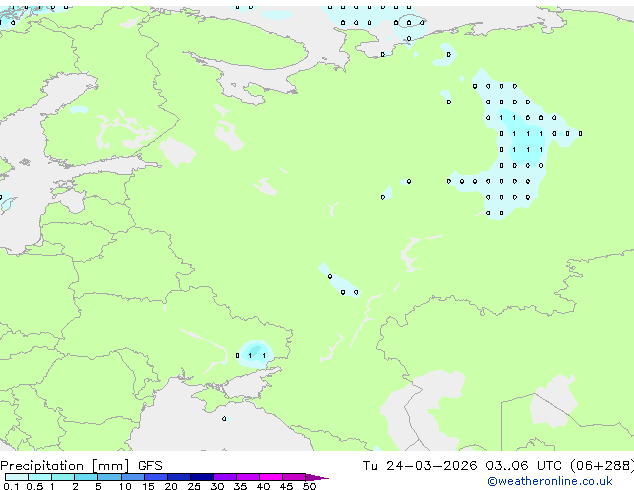Pick the 15–20 mm legend color swatch
The width and height of the screenshot is (634, 490).
tap(156, 477)
